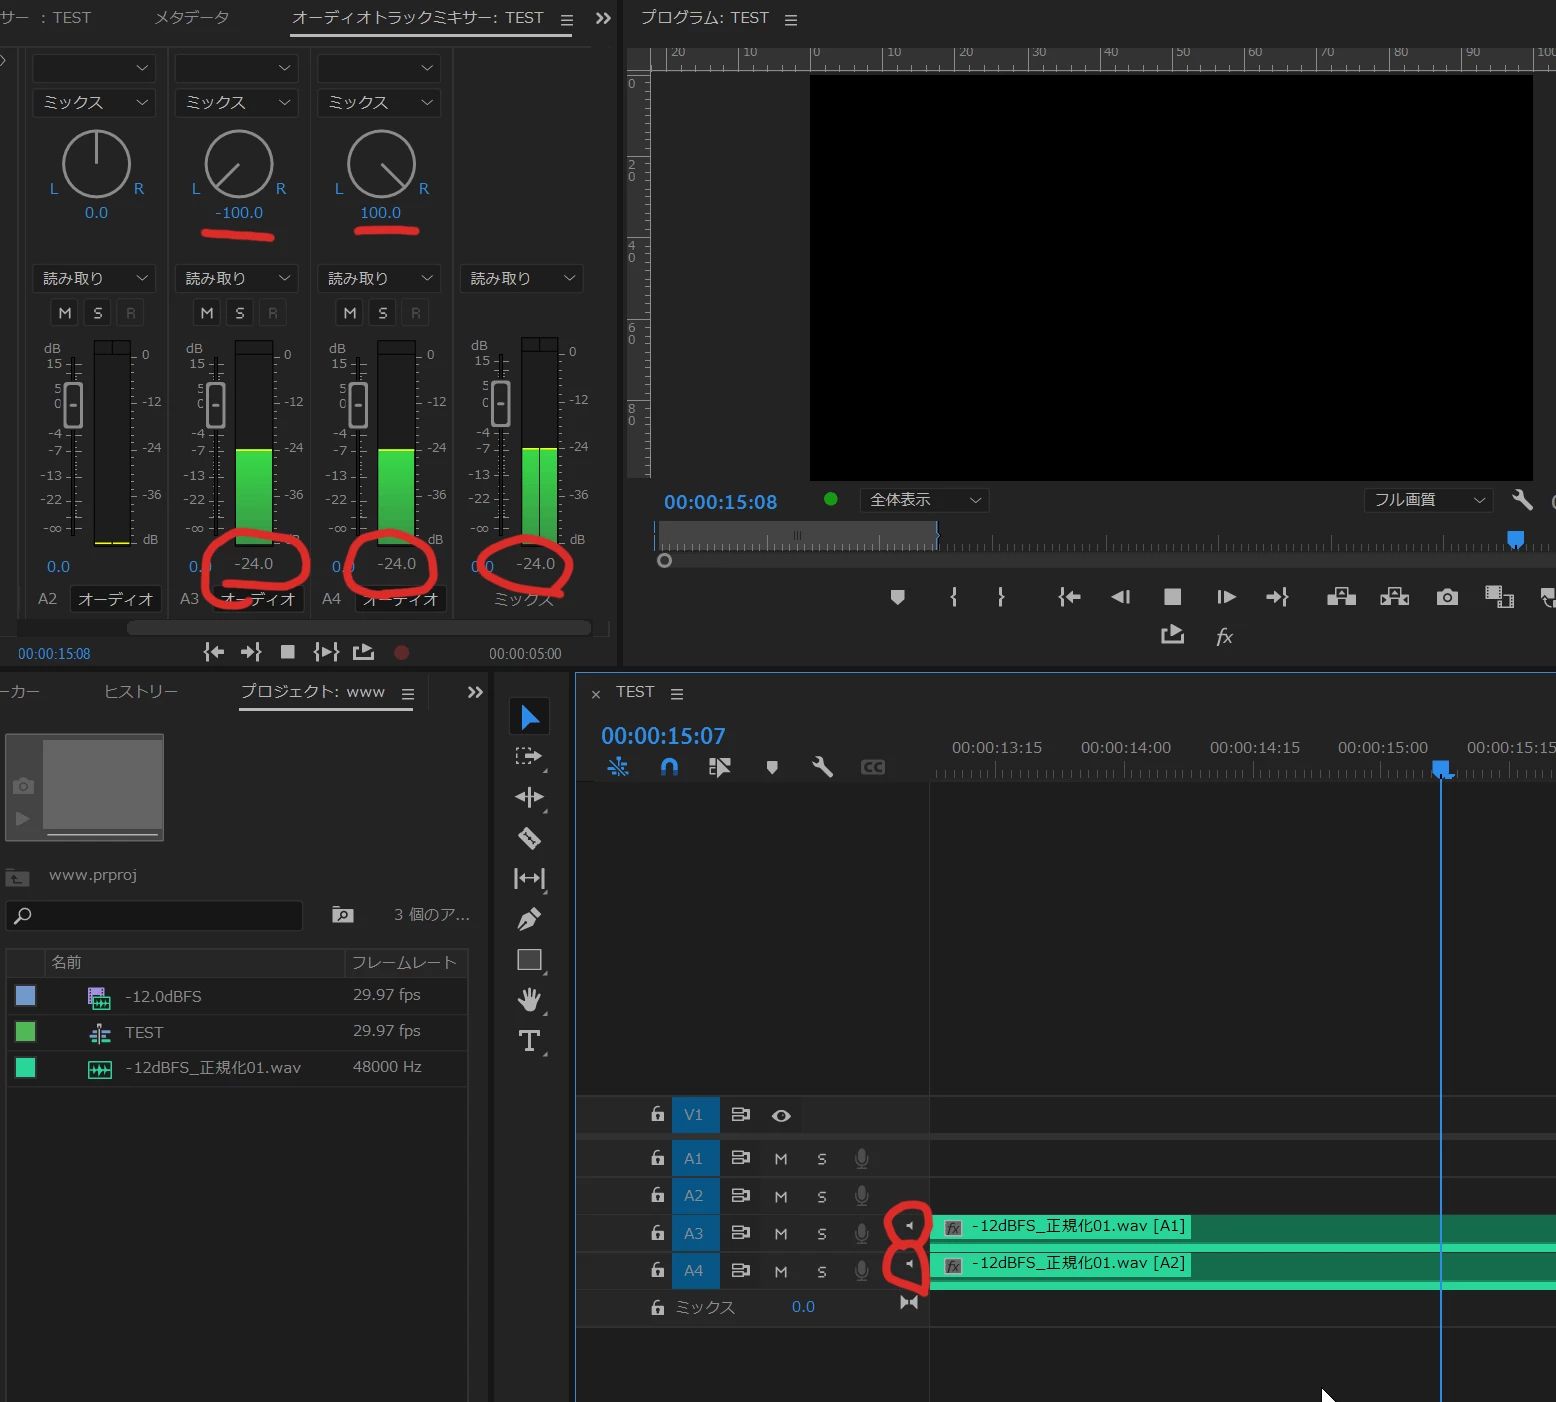The width and height of the screenshot is (1556, 1402).
Task: Select the Type tool
Action: 529,1041
